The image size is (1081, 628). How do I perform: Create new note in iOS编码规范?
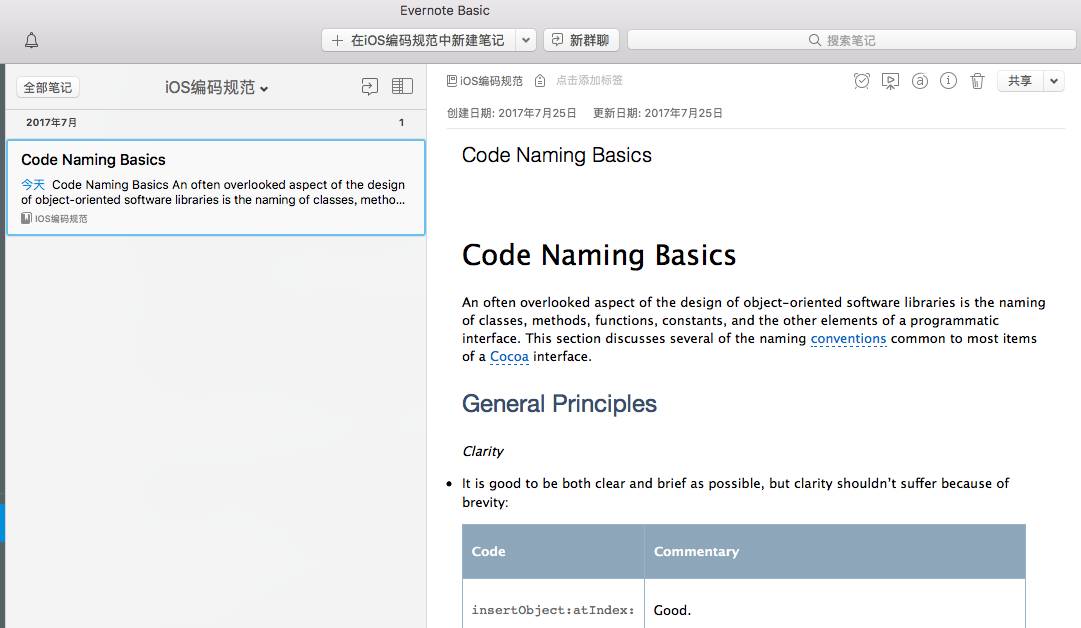pos(419,40)
